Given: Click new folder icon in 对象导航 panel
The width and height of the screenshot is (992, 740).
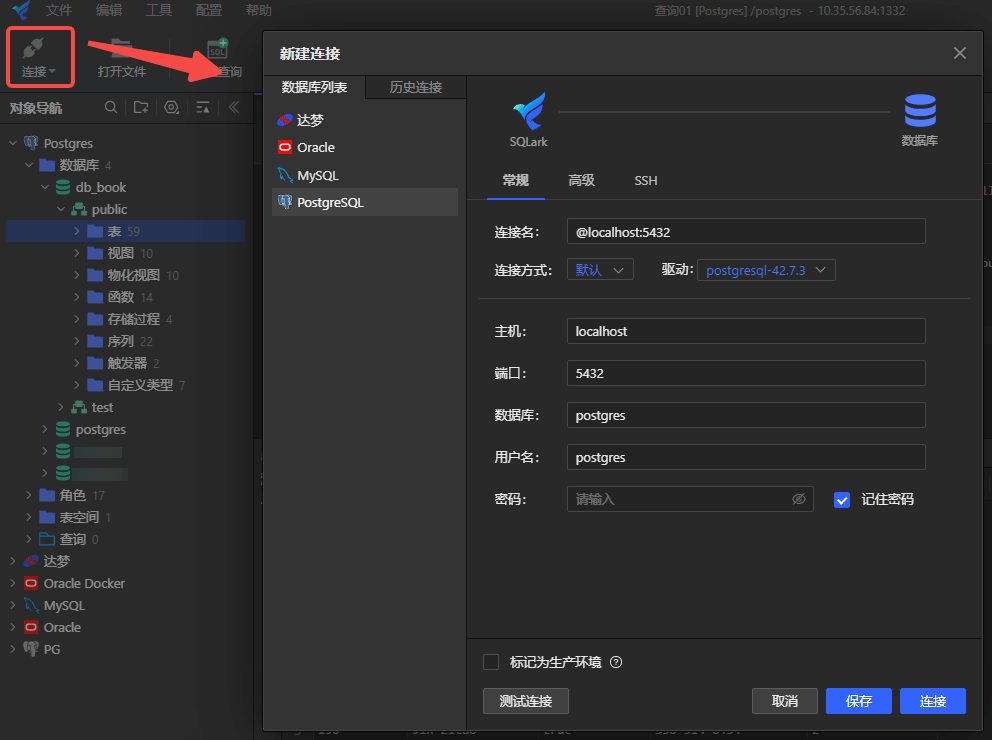Looking at the screenshot, I should (x=141, y=108).
